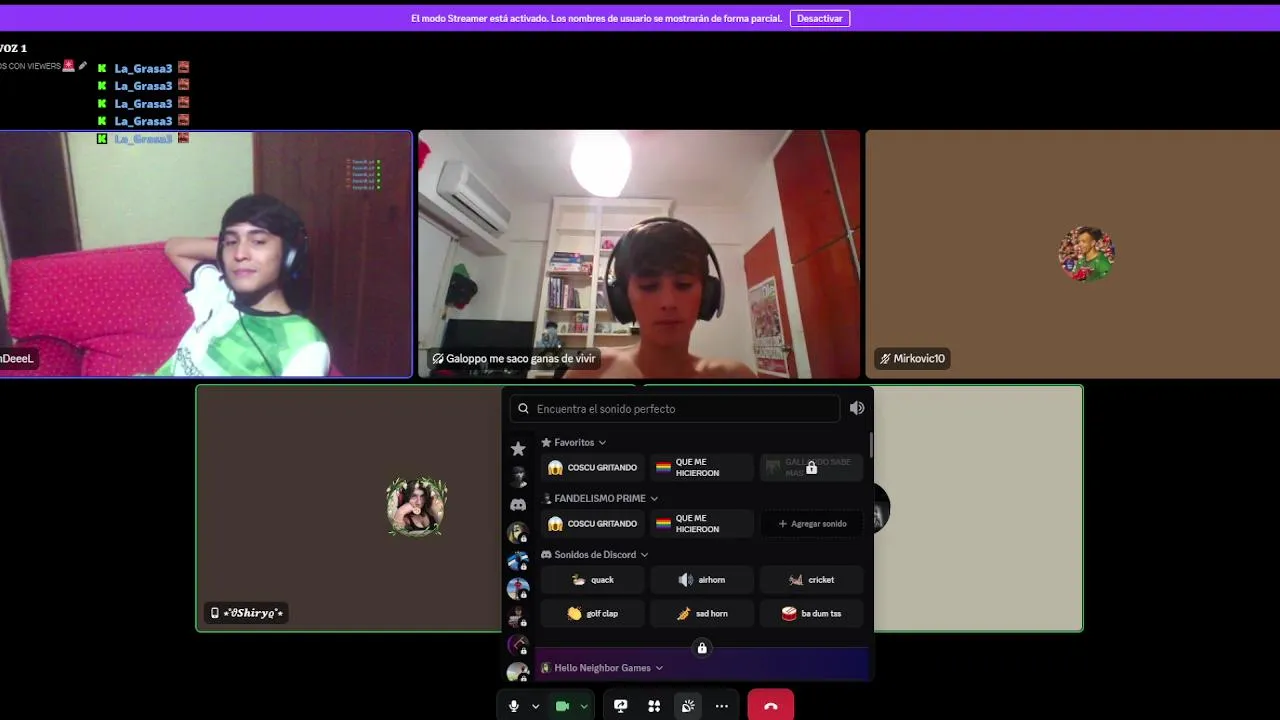Collapse the Sonidos de Discord section
Viewport: 1280px width, 720px height.
(x=595, y=554)
